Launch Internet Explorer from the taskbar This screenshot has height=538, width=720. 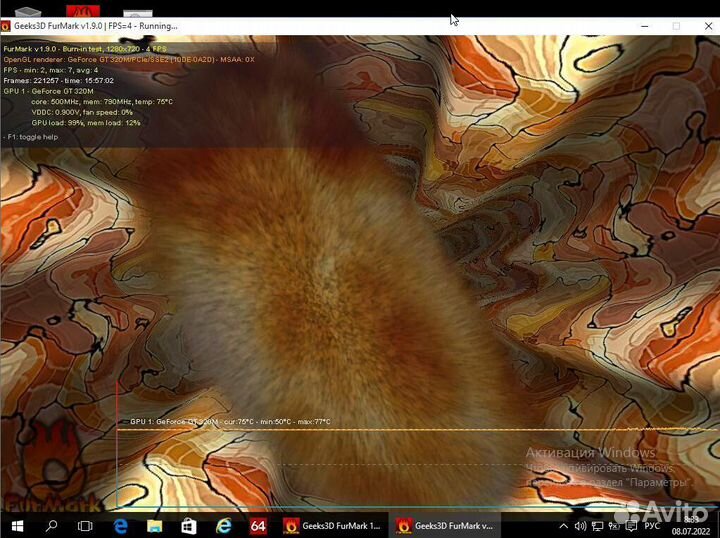click(224, 525)
